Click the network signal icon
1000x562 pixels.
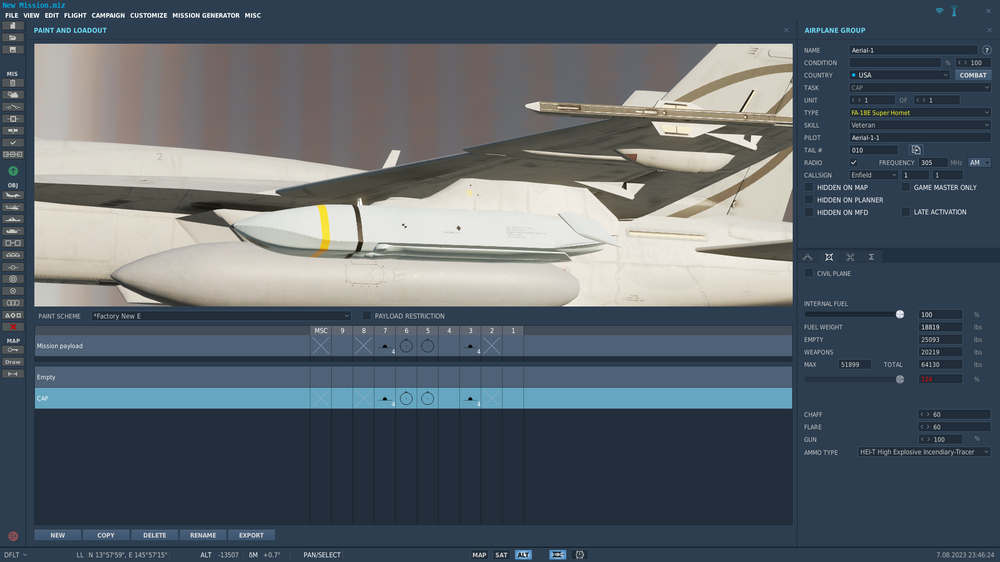(939, 11)
